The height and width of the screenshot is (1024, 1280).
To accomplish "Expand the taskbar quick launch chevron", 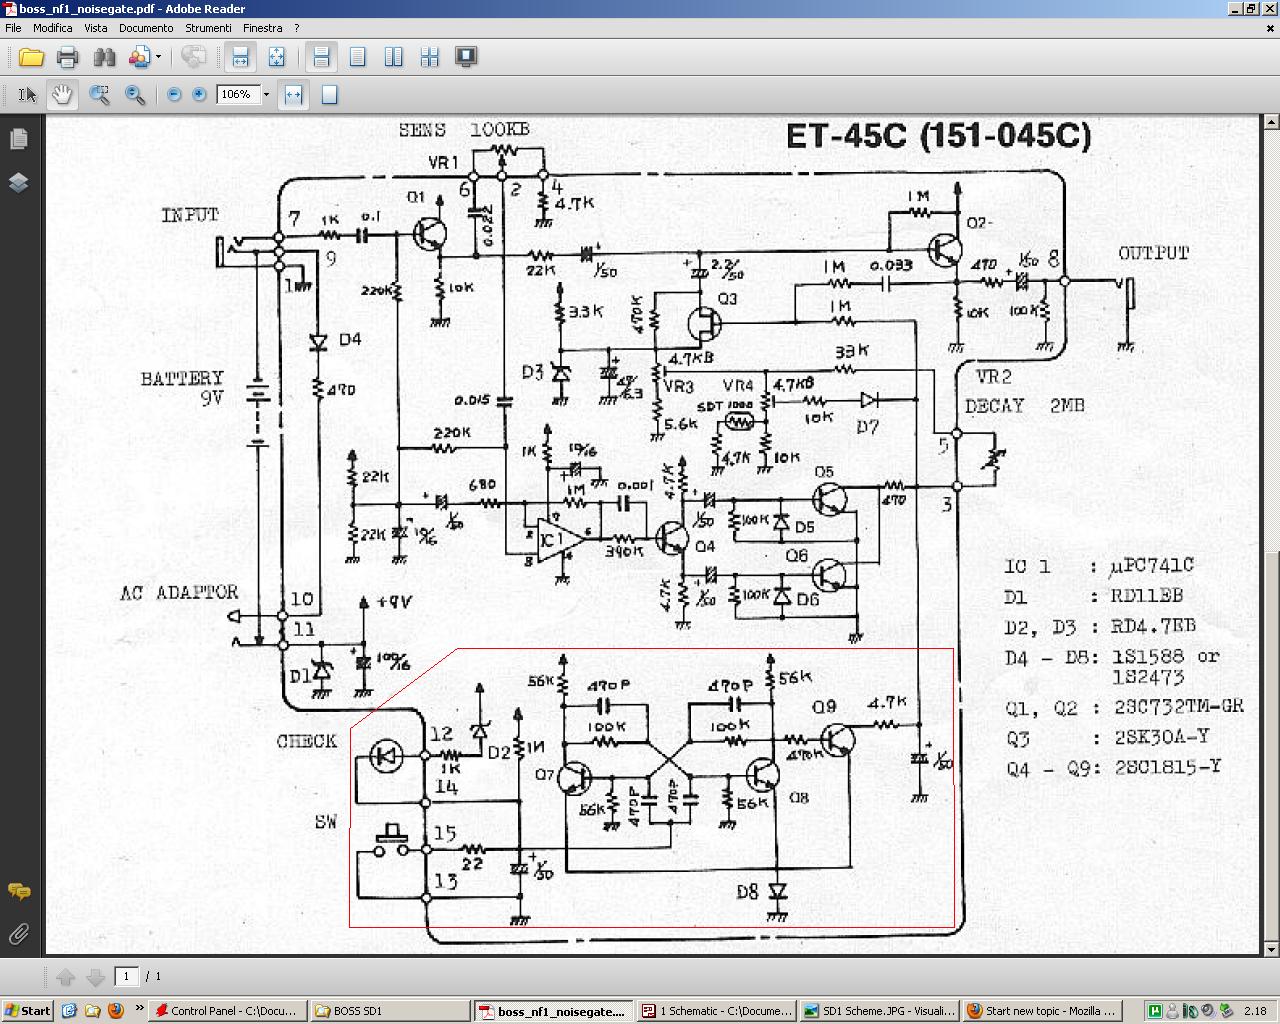I will click(x=139, y=1009).
